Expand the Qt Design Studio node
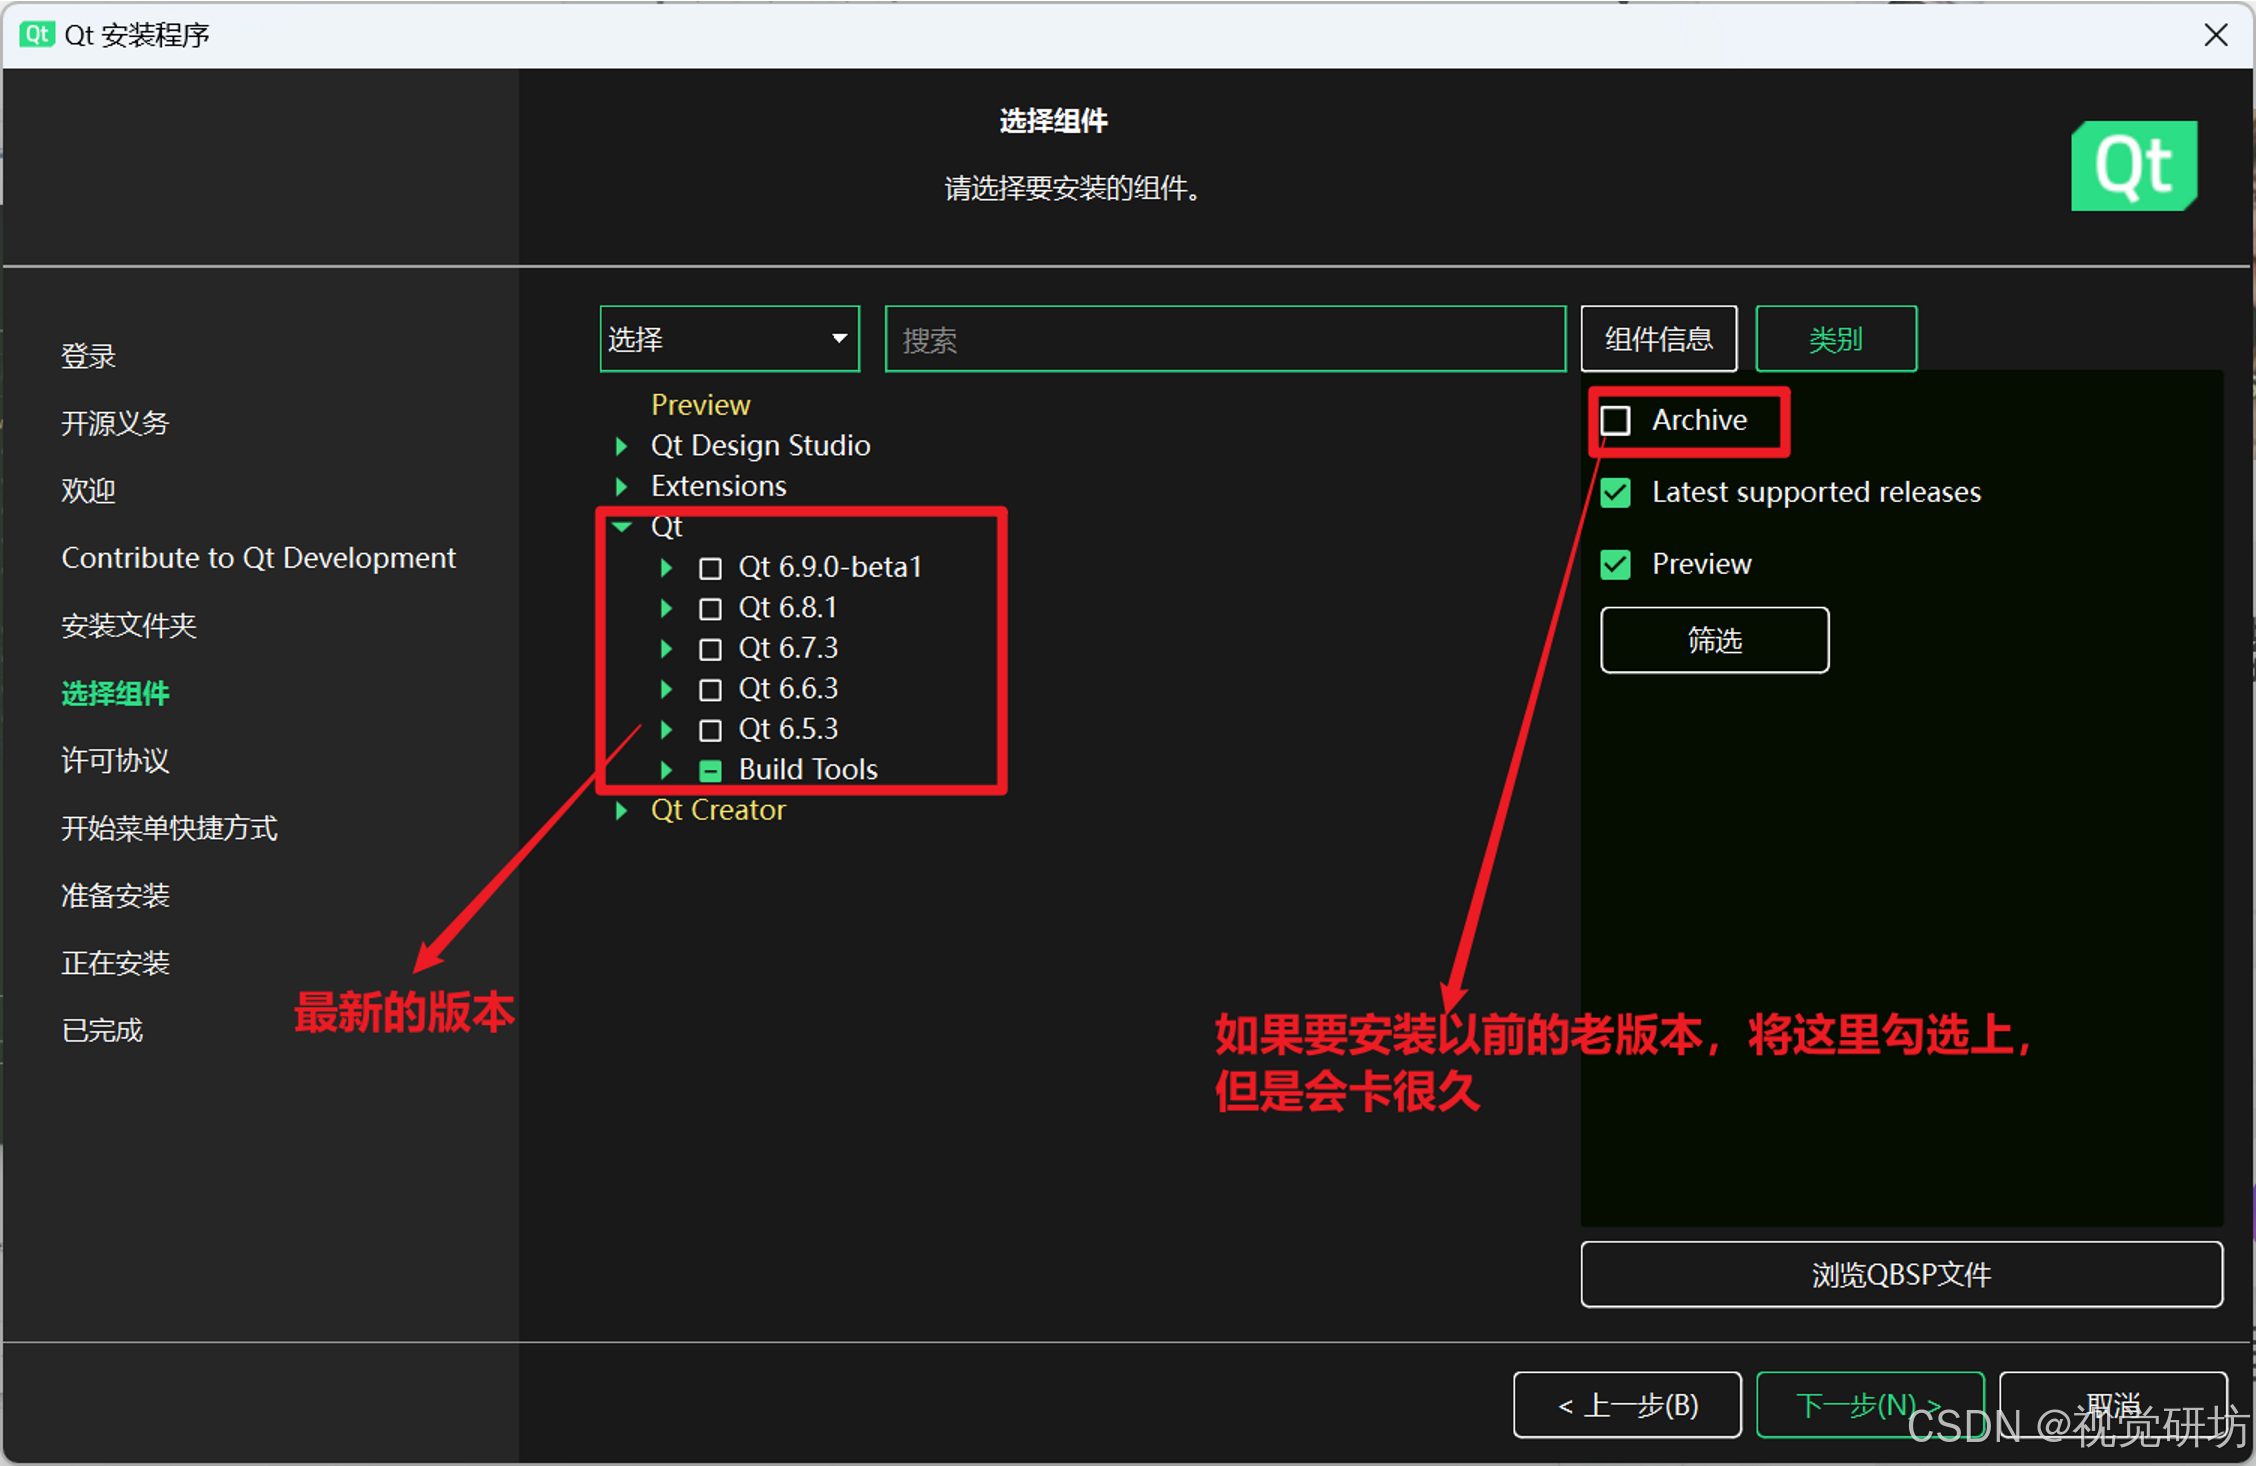 pyautogui.click(x=621, y=445)
